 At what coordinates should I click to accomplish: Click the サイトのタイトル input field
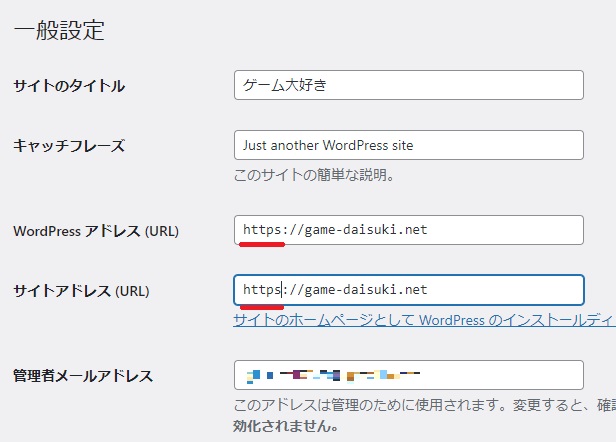click(409, 85)
